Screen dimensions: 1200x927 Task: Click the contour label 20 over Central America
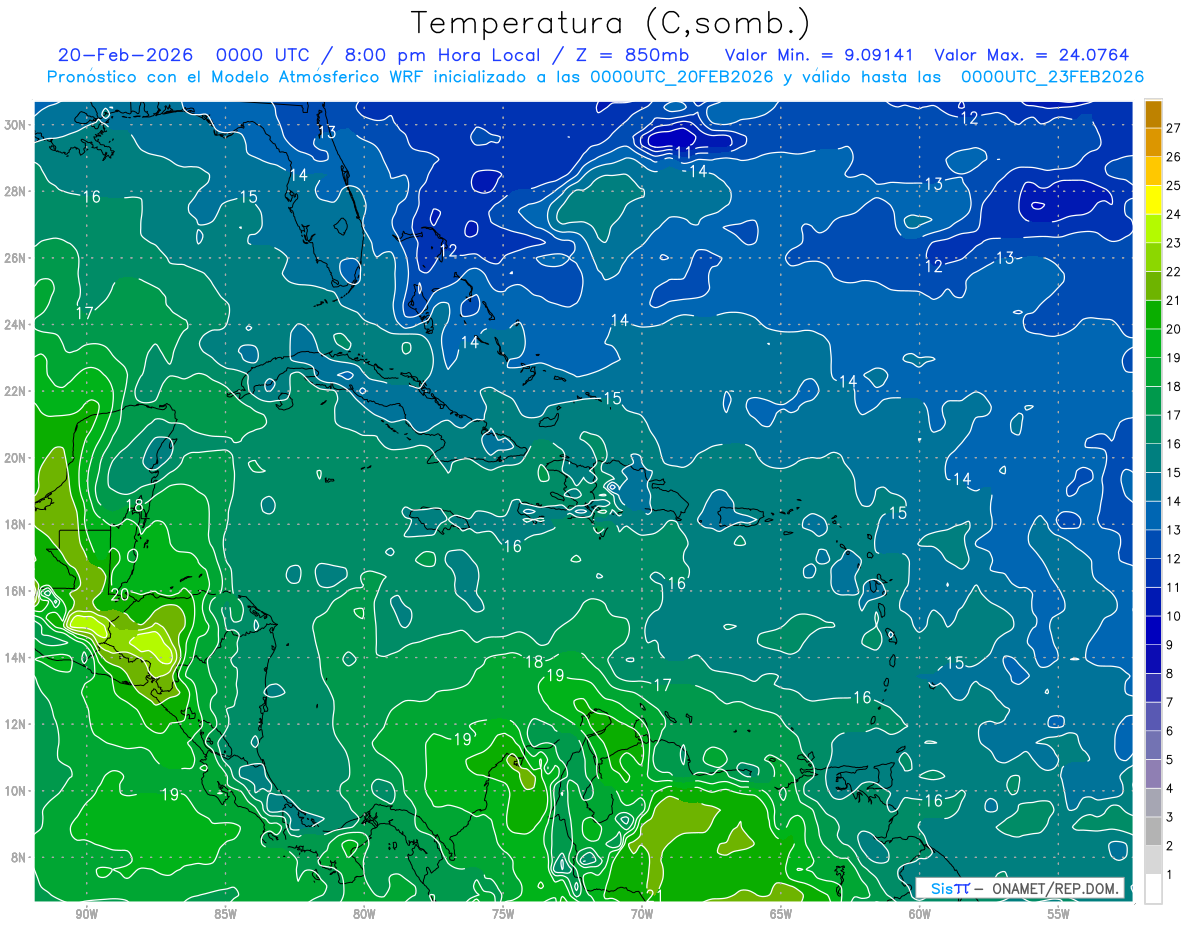(x=120, y=595)
